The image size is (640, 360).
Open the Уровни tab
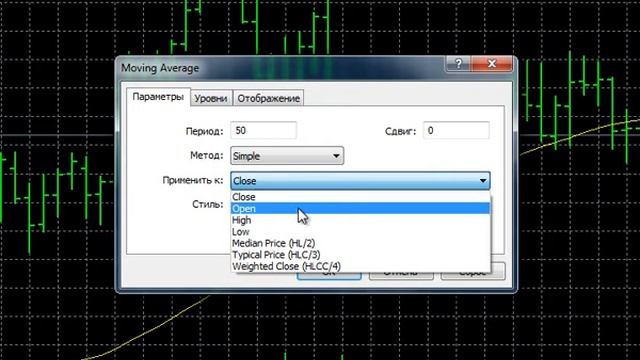211,98
